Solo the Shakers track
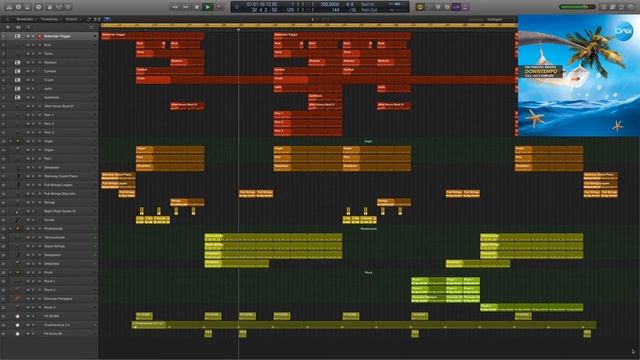 (x=33, y=62)
